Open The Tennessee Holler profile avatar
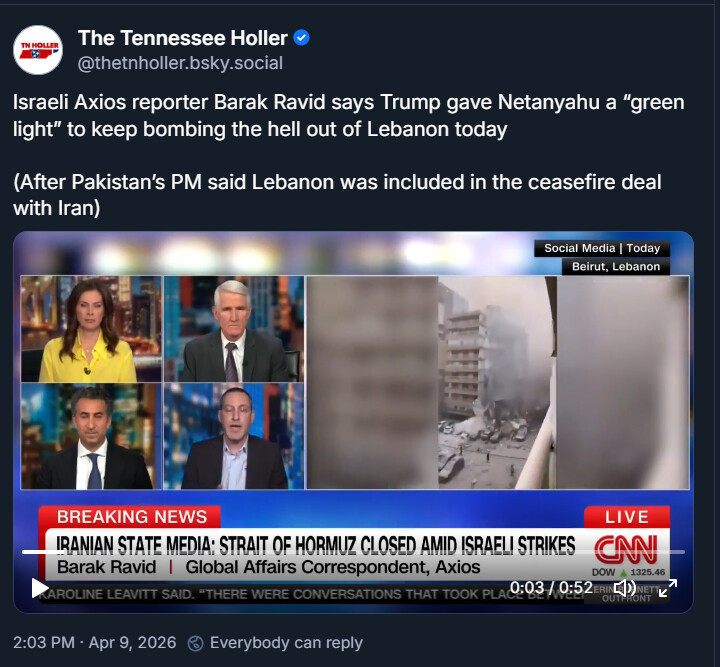Image resolution: width=720 pixels, height=667 pixels. coord(38,50)
